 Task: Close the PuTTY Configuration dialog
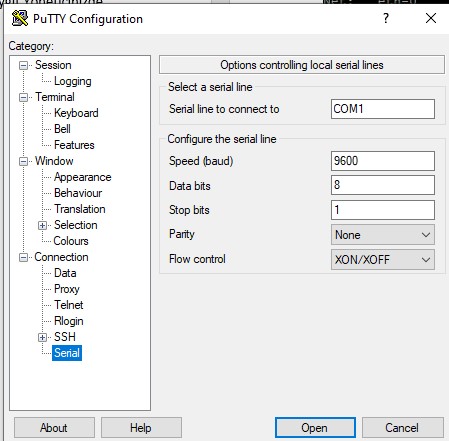[x=431, y=18]
